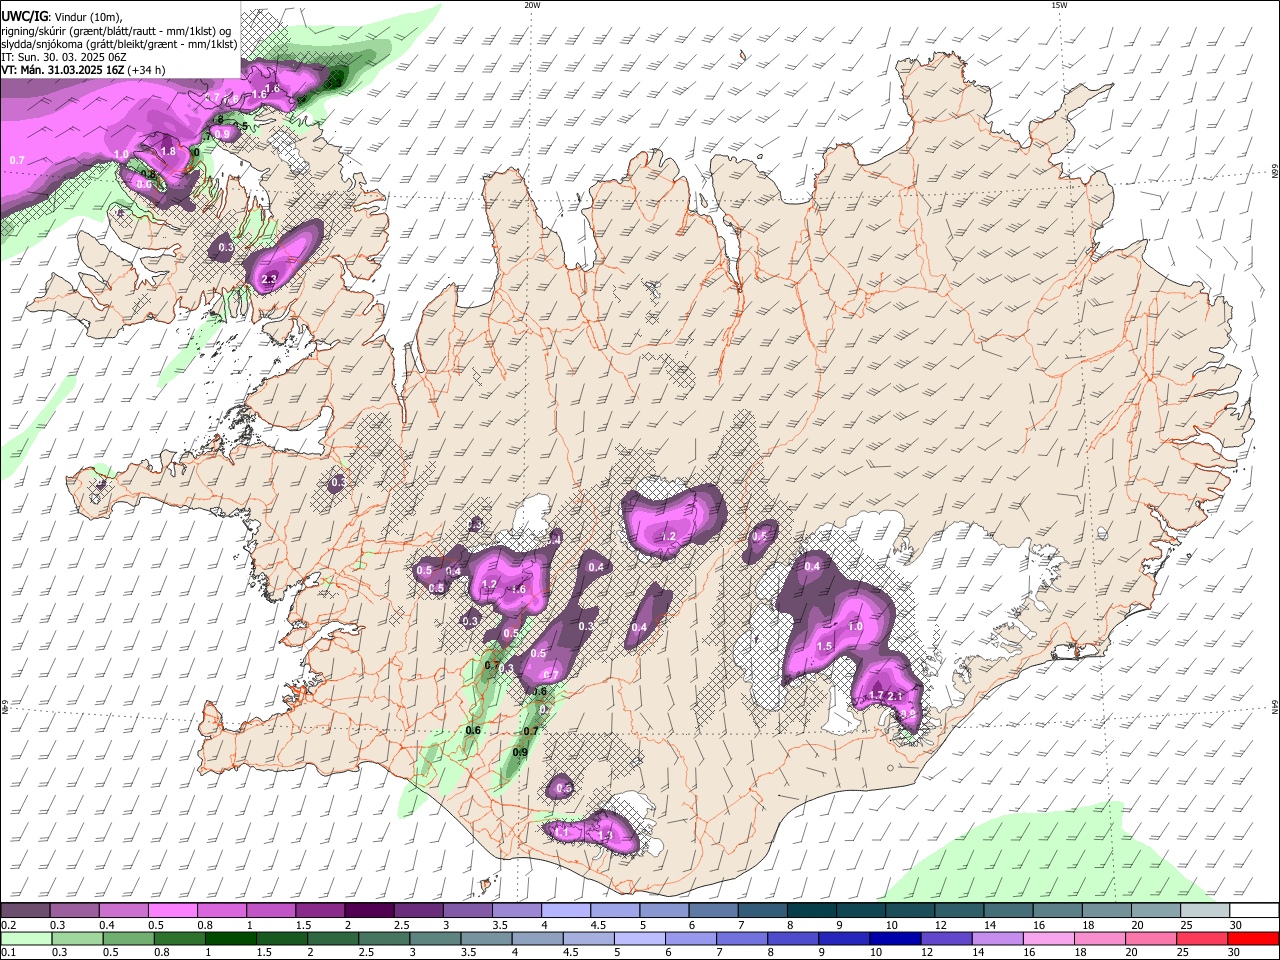This screenshot has height=960, width=1280.
Task: Select dark purple 0.2 swatch in top legend row
Action: pyautogui.click(x=25, y=911)
